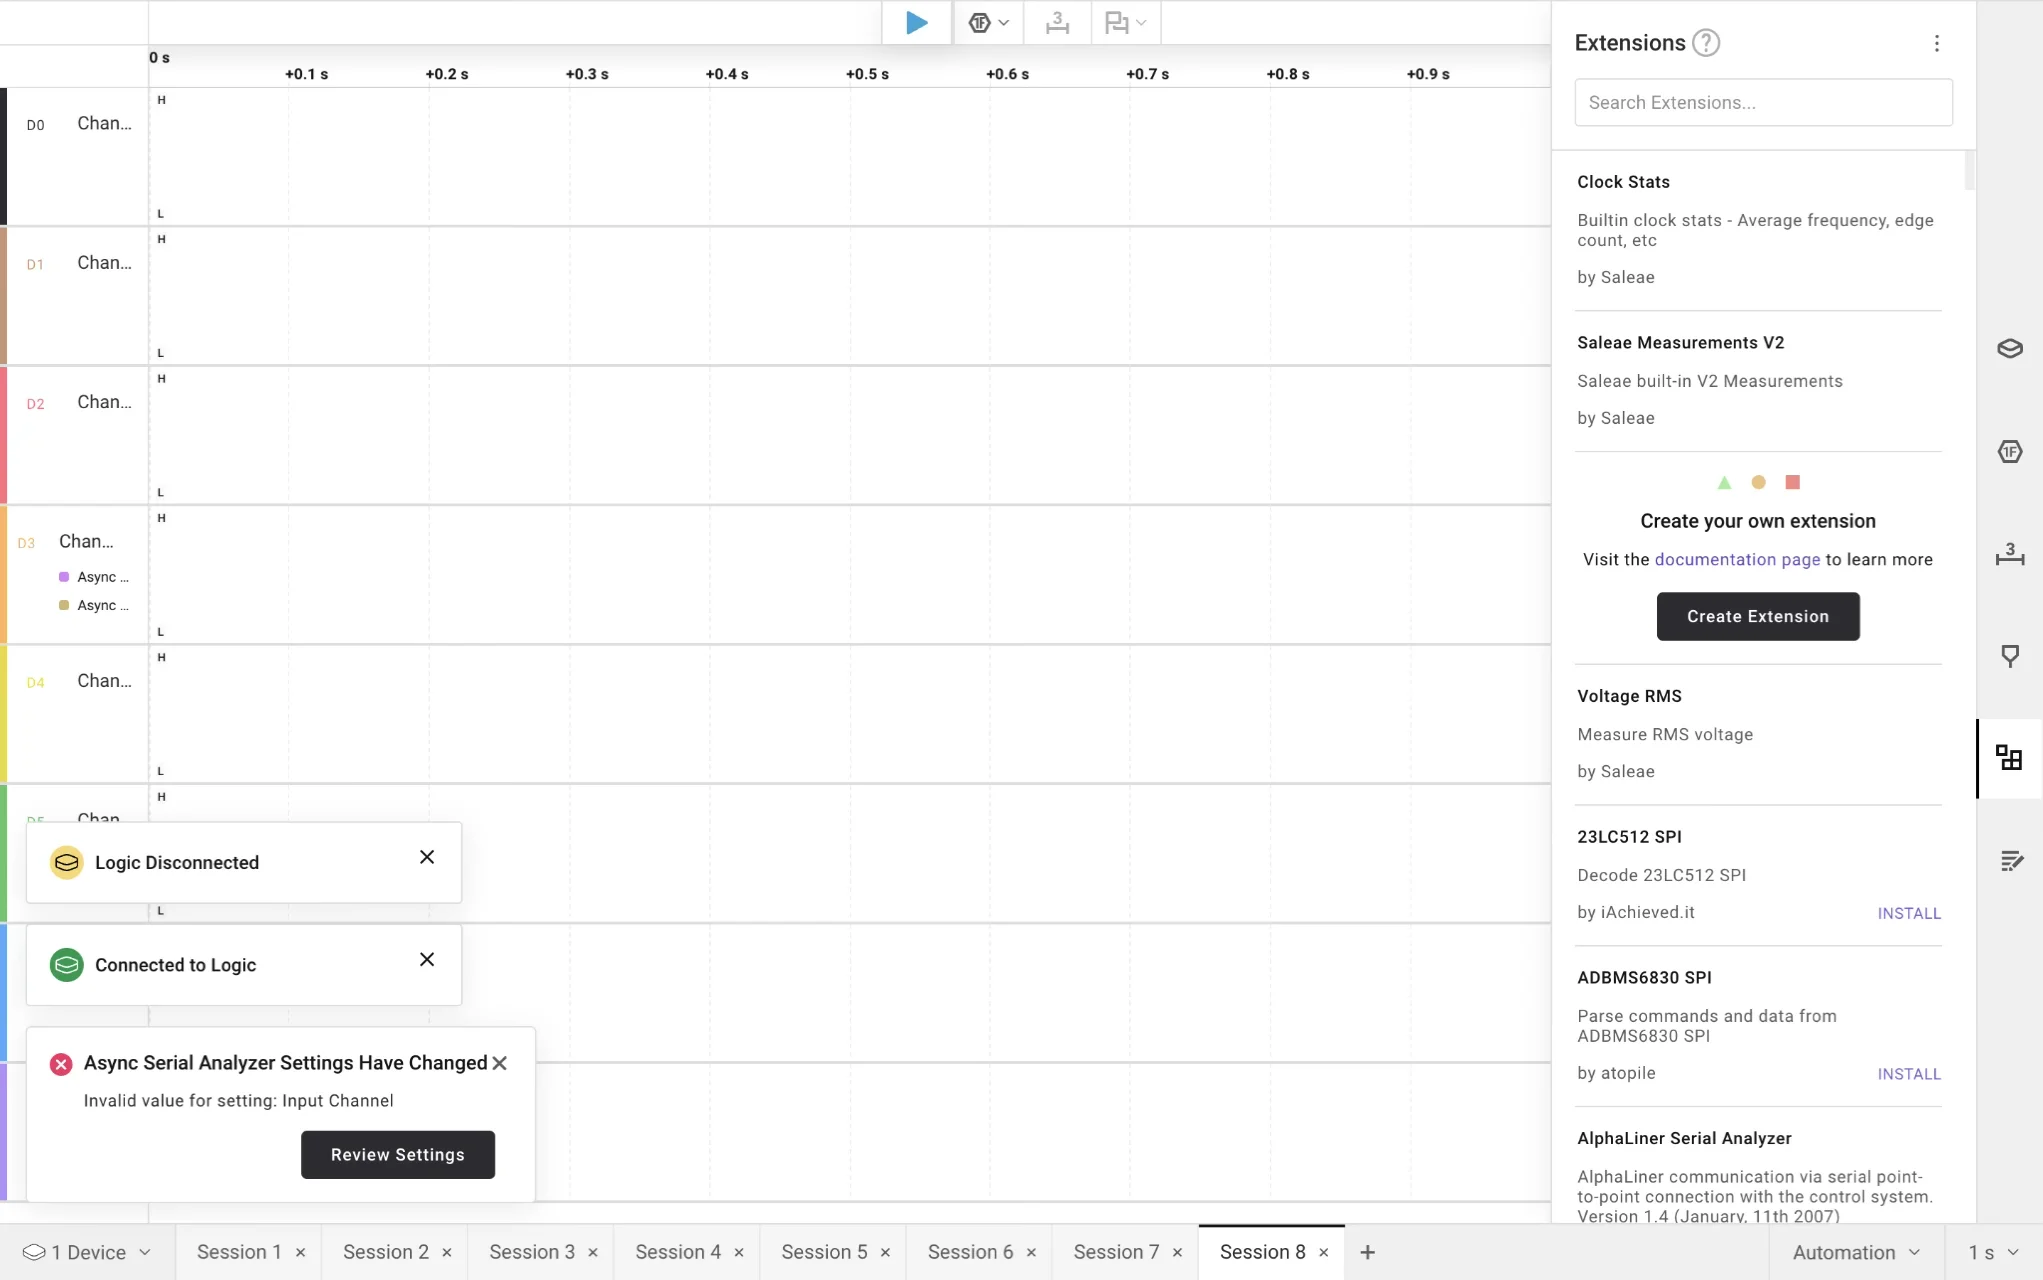Image resolution: width=2043 pixels, height=1280 pixels.
Task: Open the Analyzers sidebar panel icon
Action: [2009, 452]
